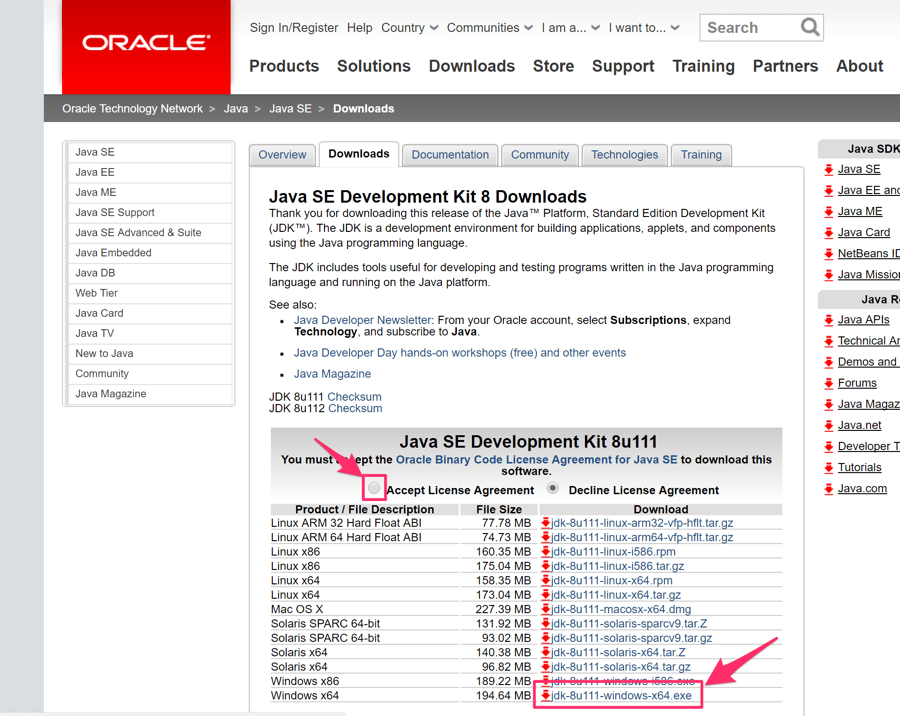Viewport: 900px width, 716px height.
Task: Download jdk-8u111-macosx-x64.dmg
Action: click(621, 609)
